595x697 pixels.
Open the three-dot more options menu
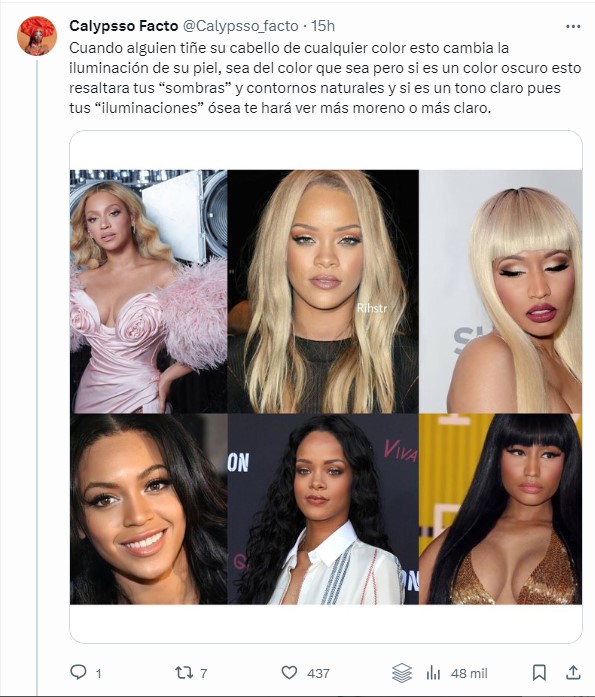point(573,27)
